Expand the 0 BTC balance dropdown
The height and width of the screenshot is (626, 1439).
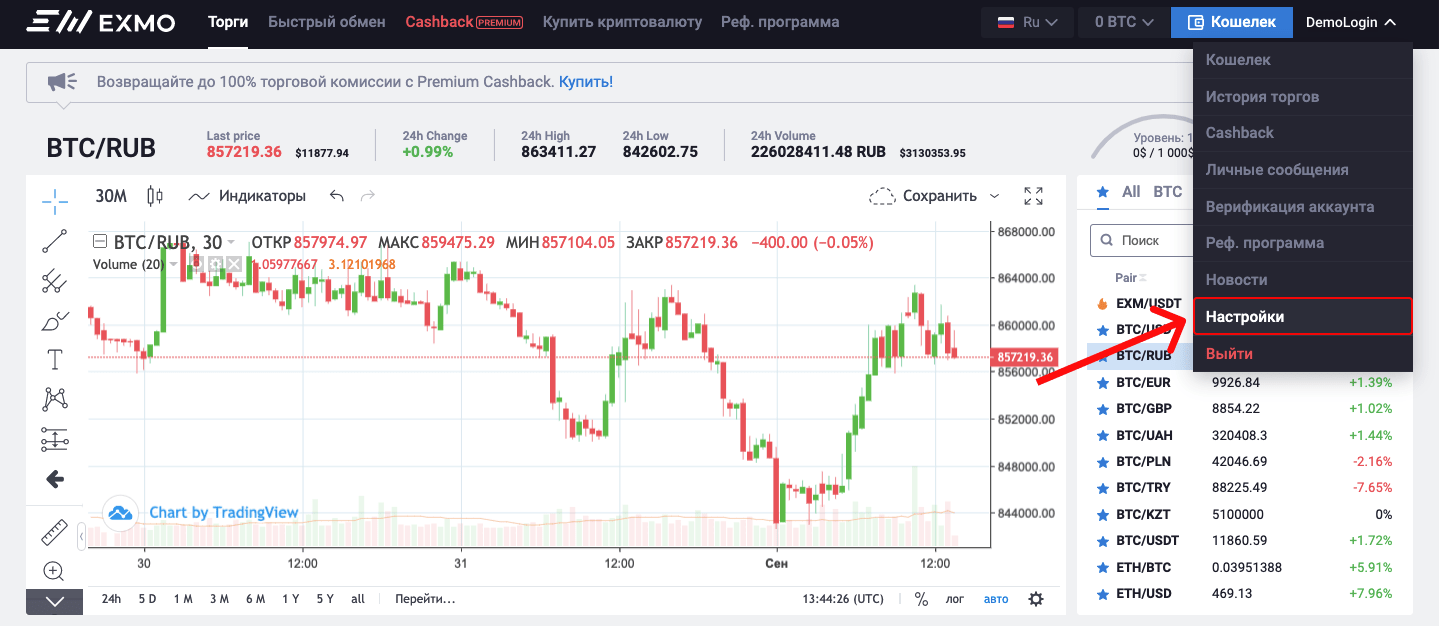click(x=1124, y=22)
